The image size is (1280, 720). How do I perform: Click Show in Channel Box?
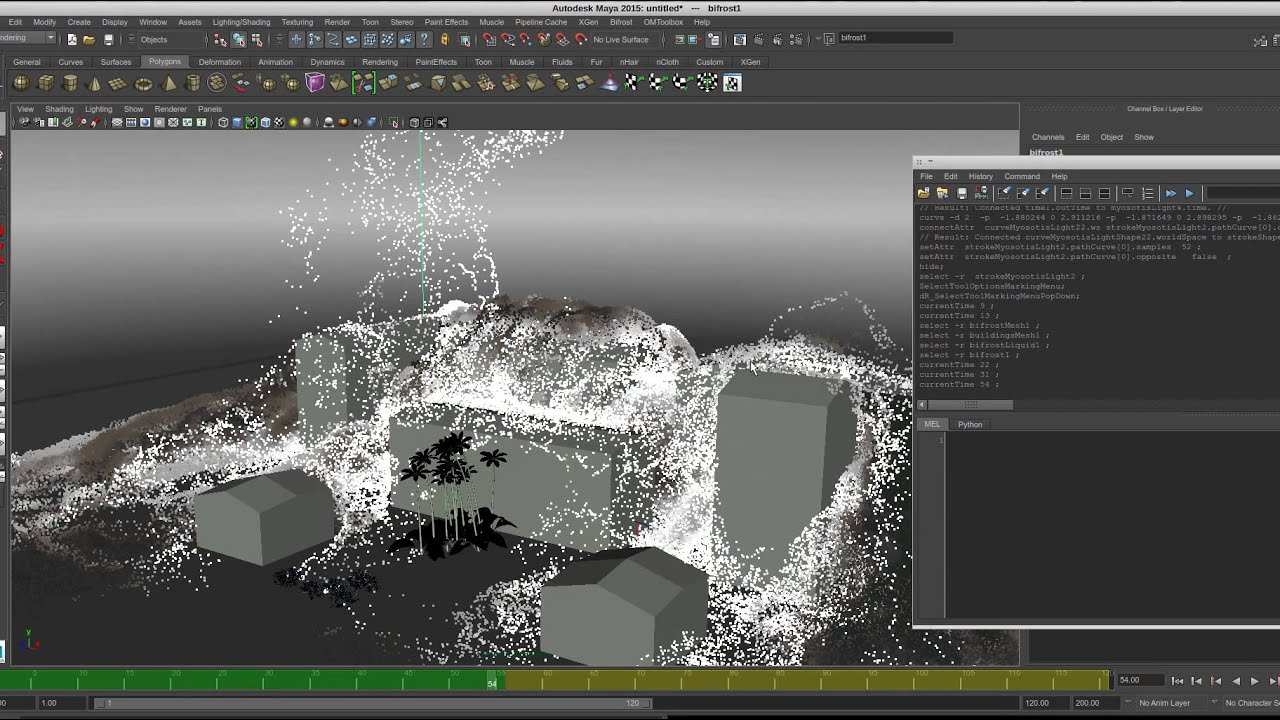1144,137
